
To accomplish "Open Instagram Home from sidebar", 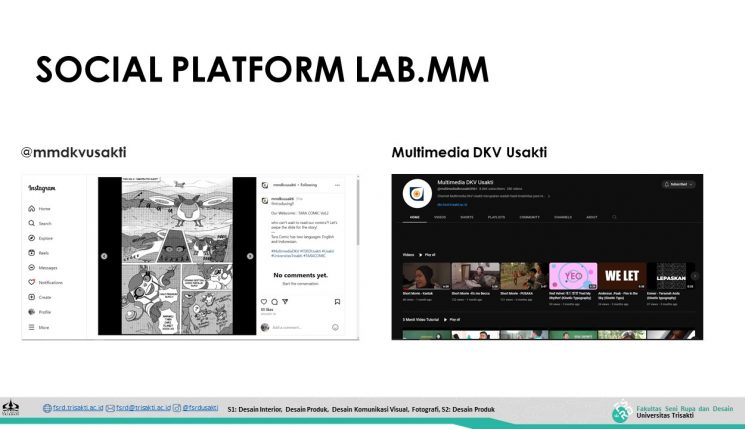I will [x=39, y=209].
